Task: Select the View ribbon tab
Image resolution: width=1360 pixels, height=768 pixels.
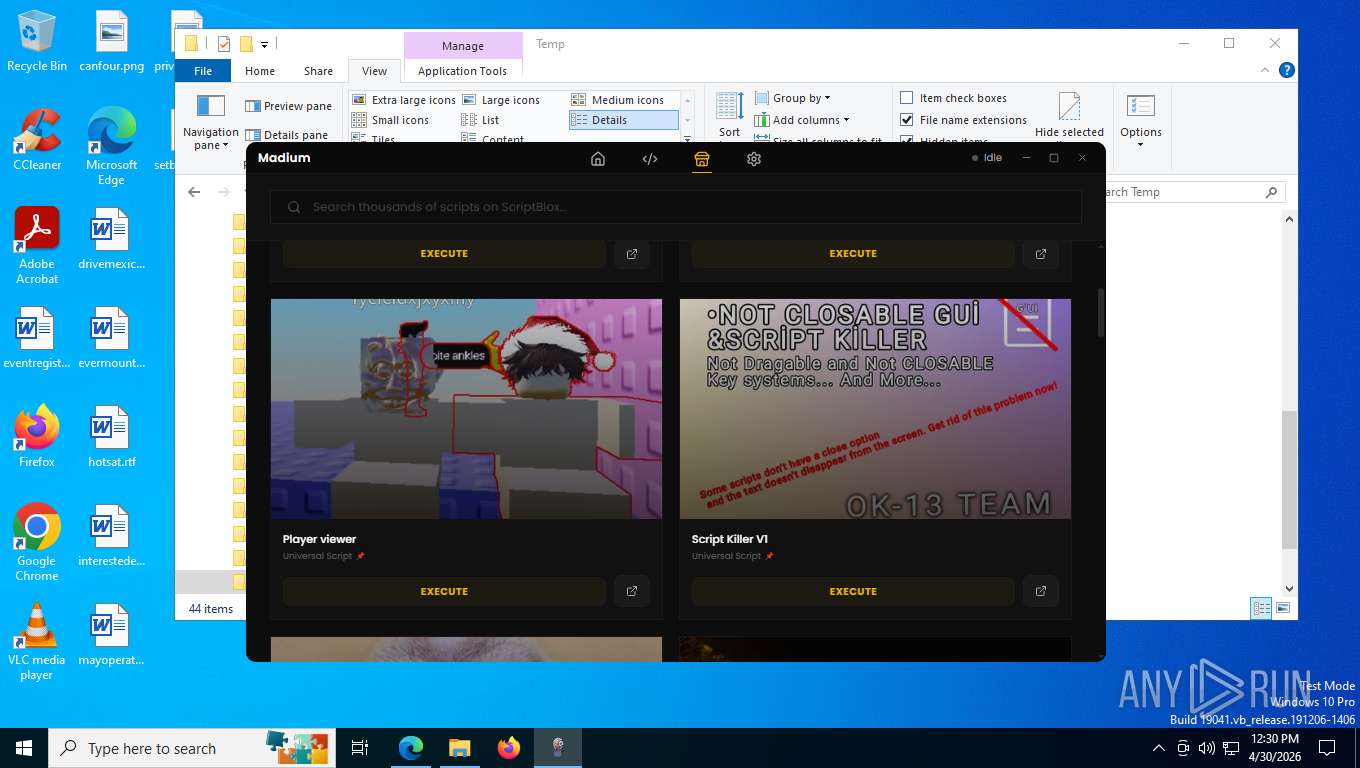Action: tap(375, 71)
